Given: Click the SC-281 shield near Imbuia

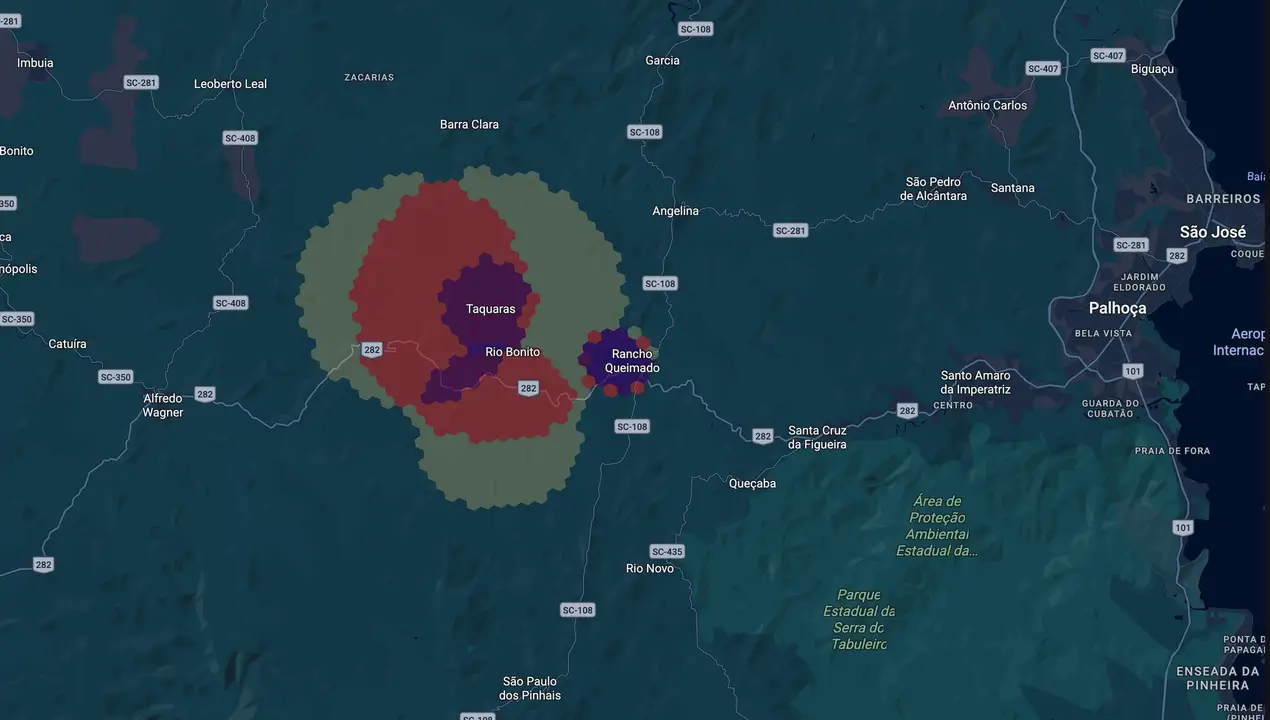Looking at the screenshot, I should click(141, 82).
